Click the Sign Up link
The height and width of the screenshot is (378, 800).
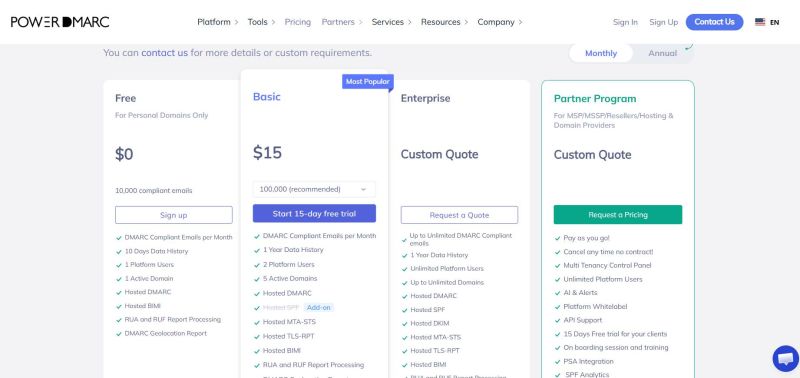(663, 22)
